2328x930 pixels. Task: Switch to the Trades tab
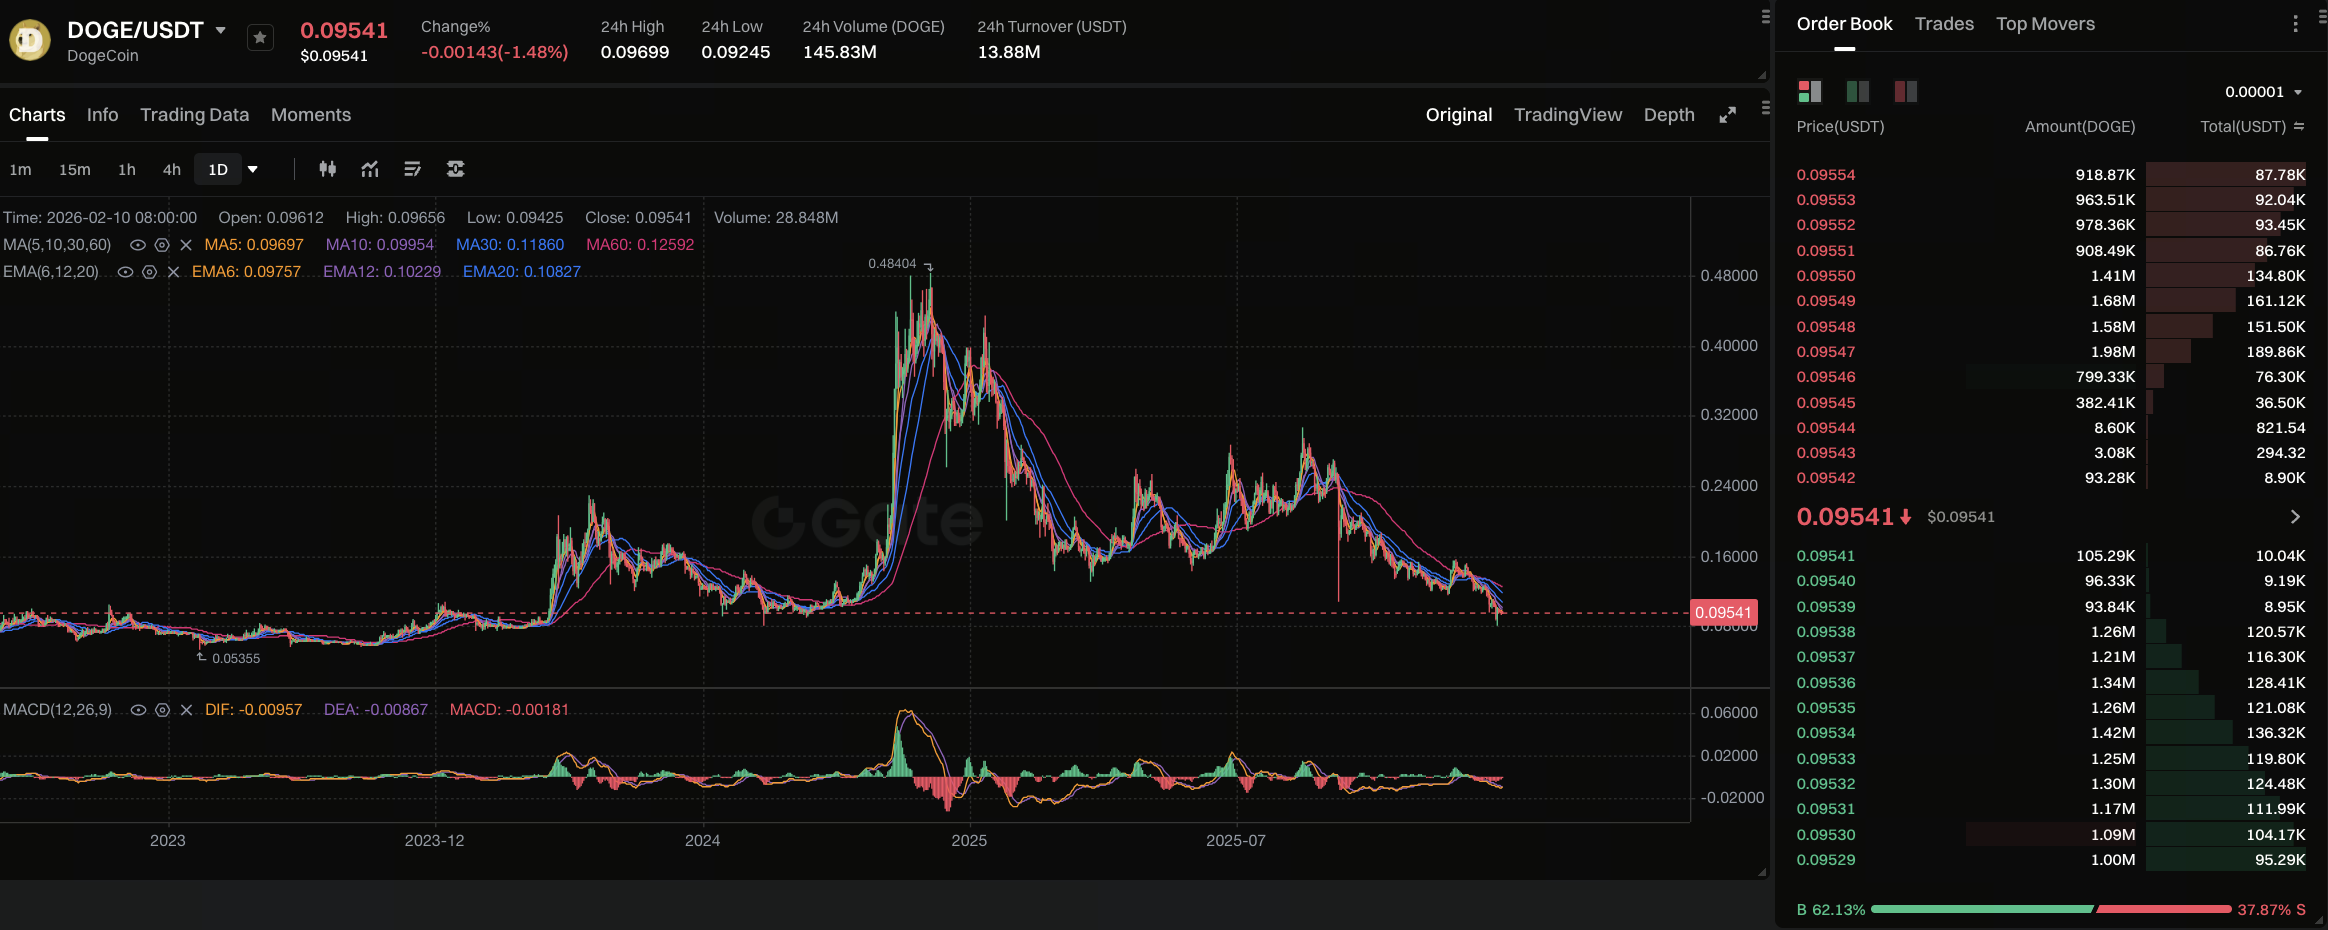pos(1944,23)
